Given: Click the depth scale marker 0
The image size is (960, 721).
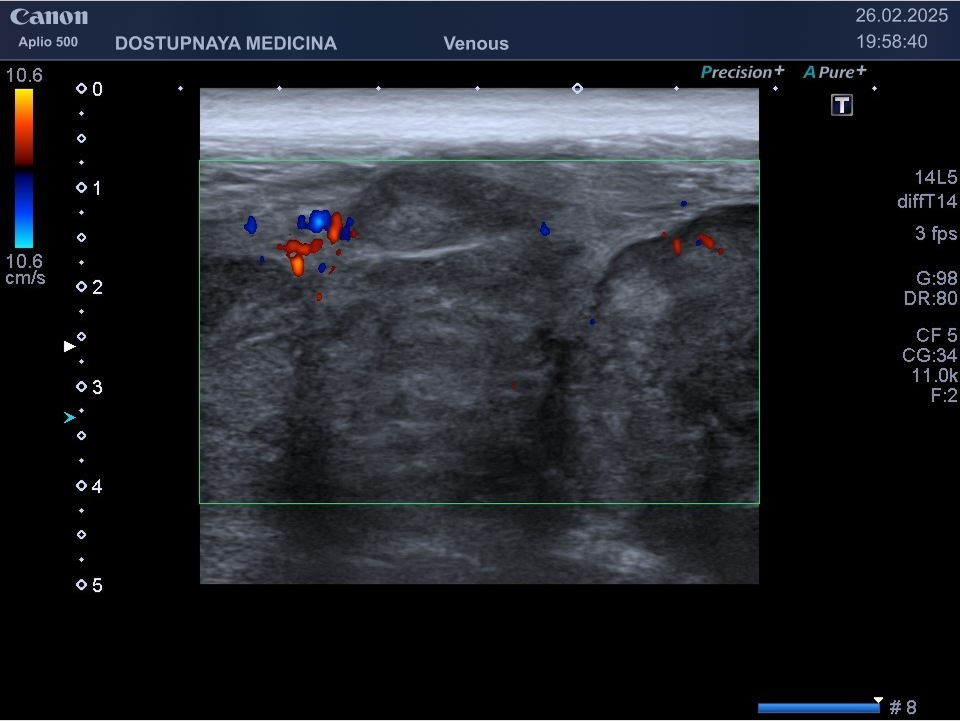Looking at the screenshot, I should 89,89.
